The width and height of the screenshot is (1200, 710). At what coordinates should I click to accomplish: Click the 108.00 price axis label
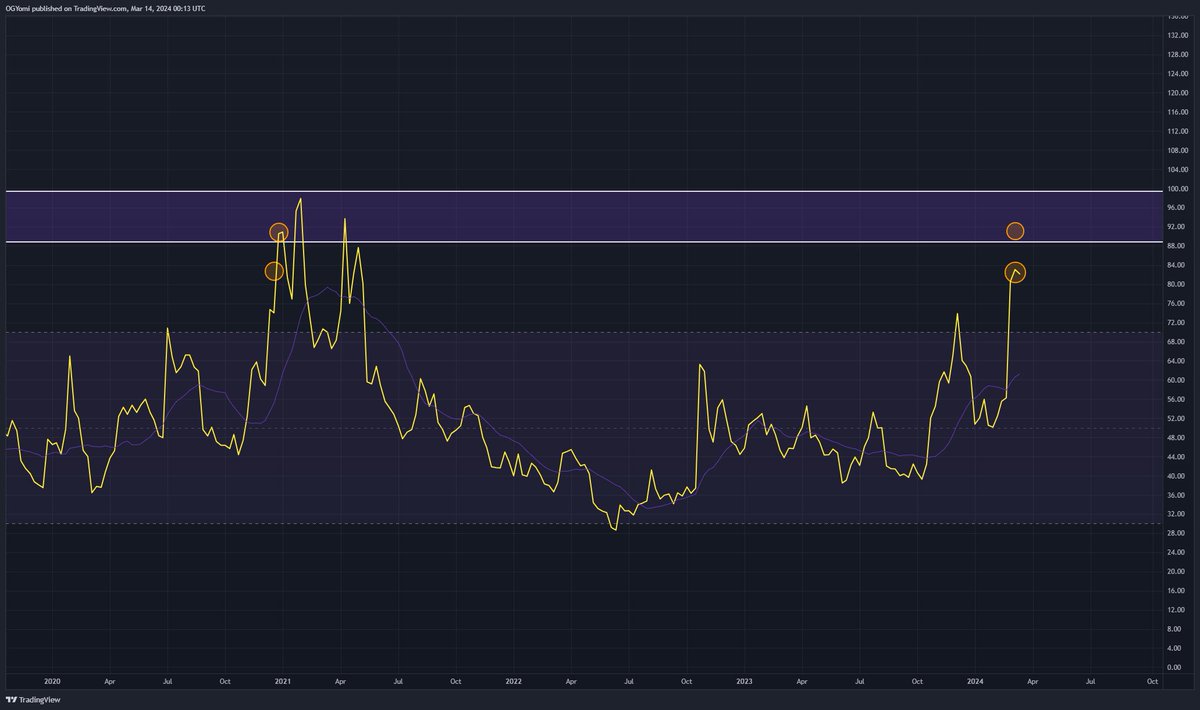coord(1176,150)
